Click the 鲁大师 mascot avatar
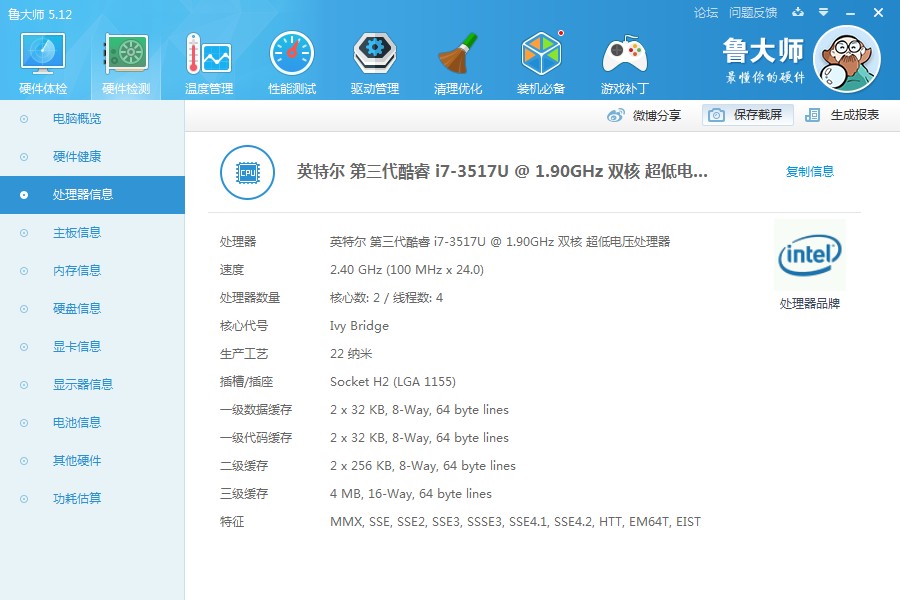Image resolution: width=900 pixels, height=600 pixels. pos(847,59)
